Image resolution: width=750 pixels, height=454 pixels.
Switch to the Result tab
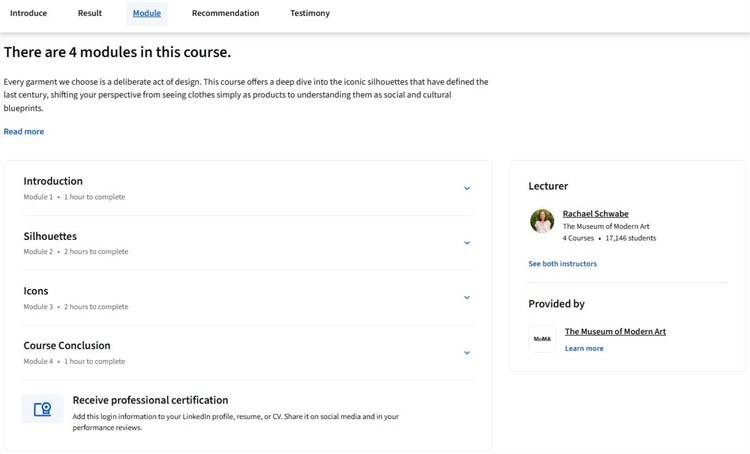point(90,13)
